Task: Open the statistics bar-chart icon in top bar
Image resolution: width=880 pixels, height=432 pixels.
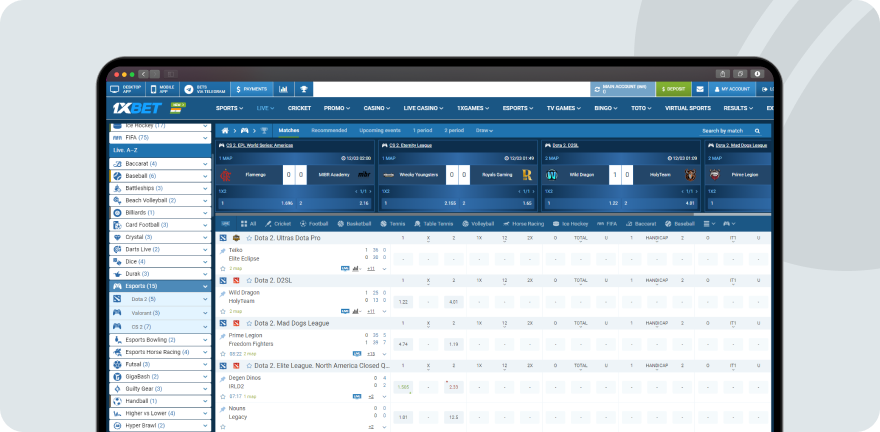Action: (283, 89)
